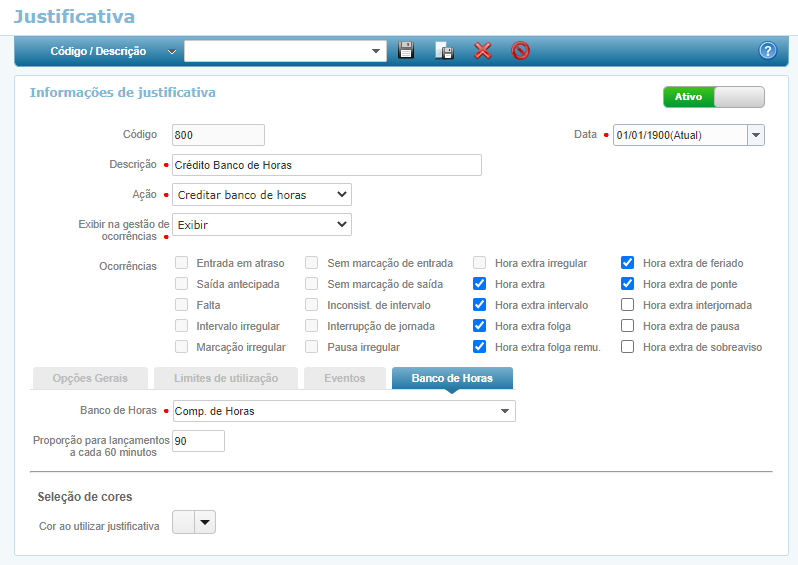
Task: Click the Descrição text field
Action: tap(326, 165)
